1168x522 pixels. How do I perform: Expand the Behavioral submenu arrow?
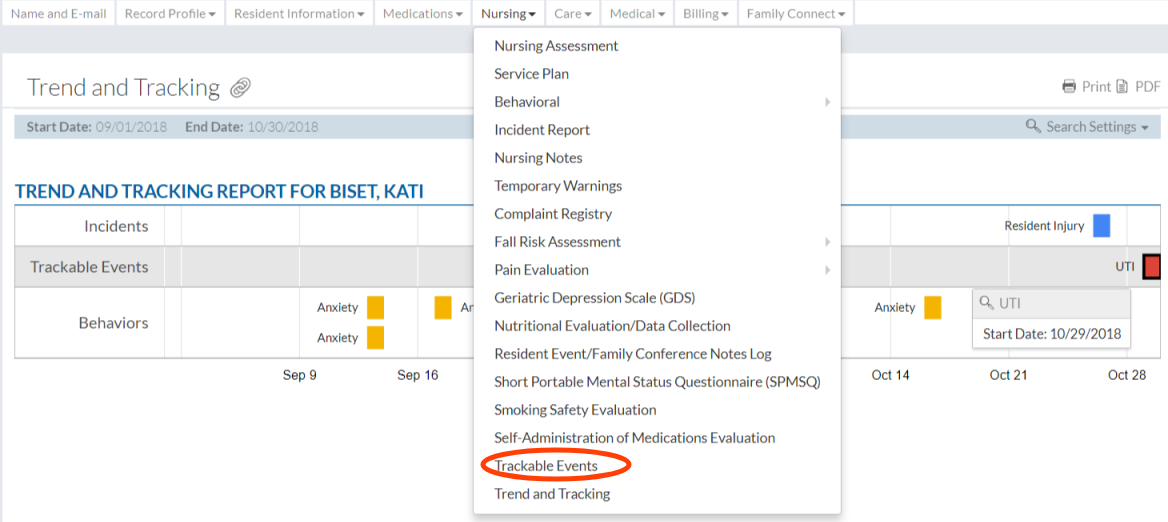coord(827,102)
